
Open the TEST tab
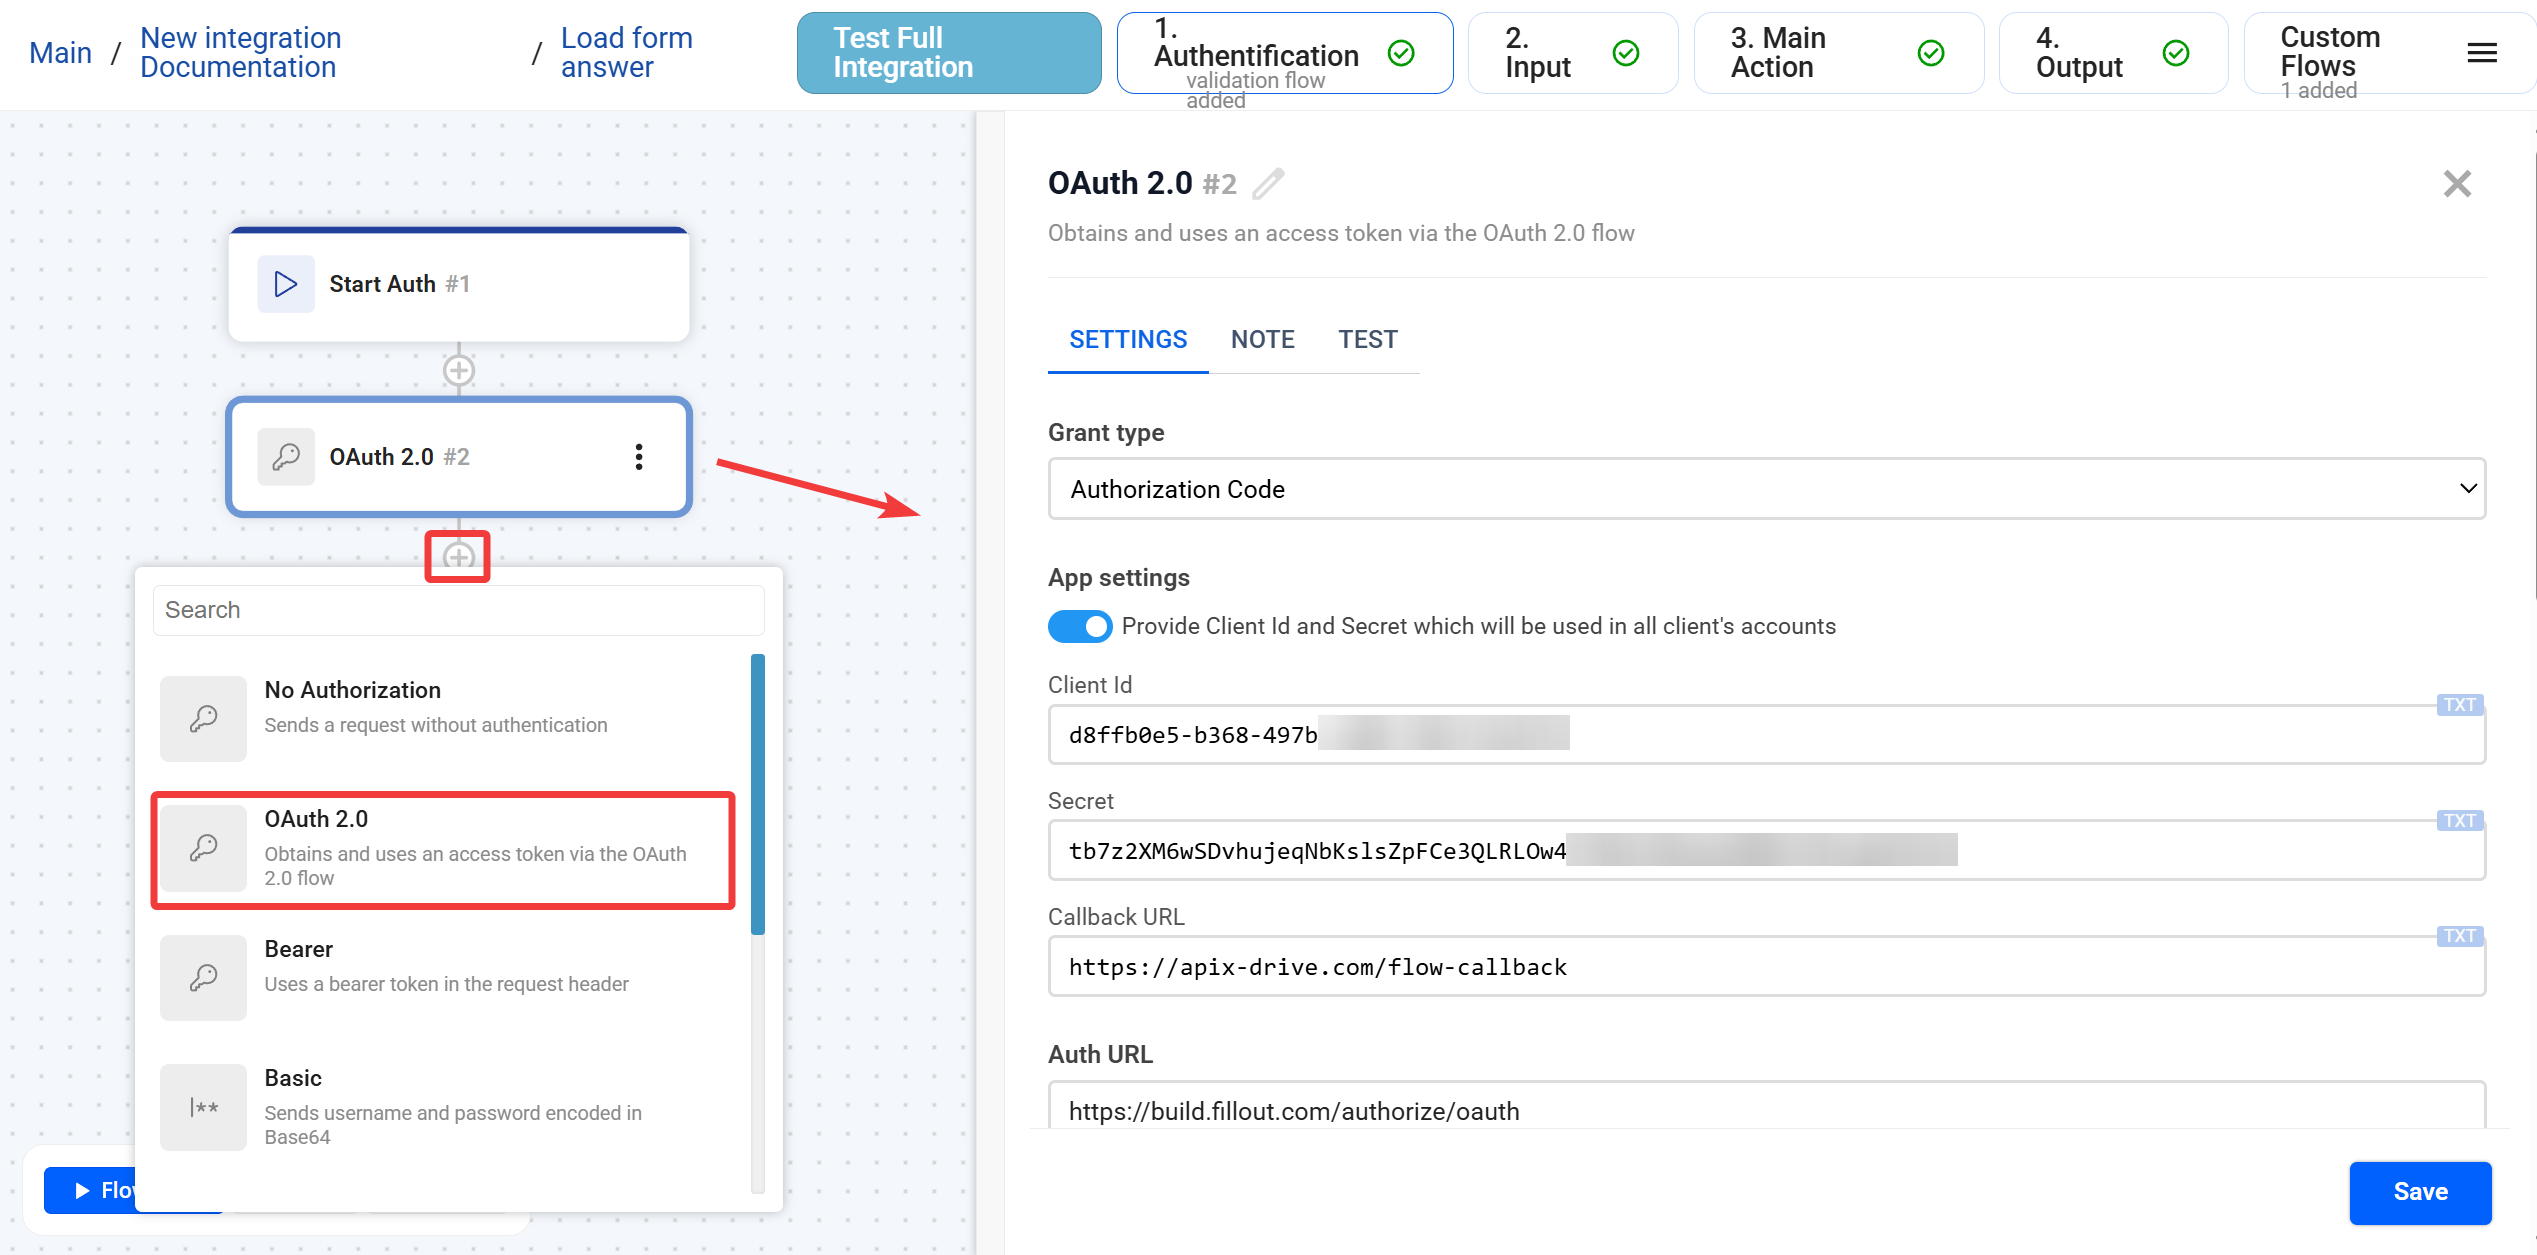(1368, 339)
